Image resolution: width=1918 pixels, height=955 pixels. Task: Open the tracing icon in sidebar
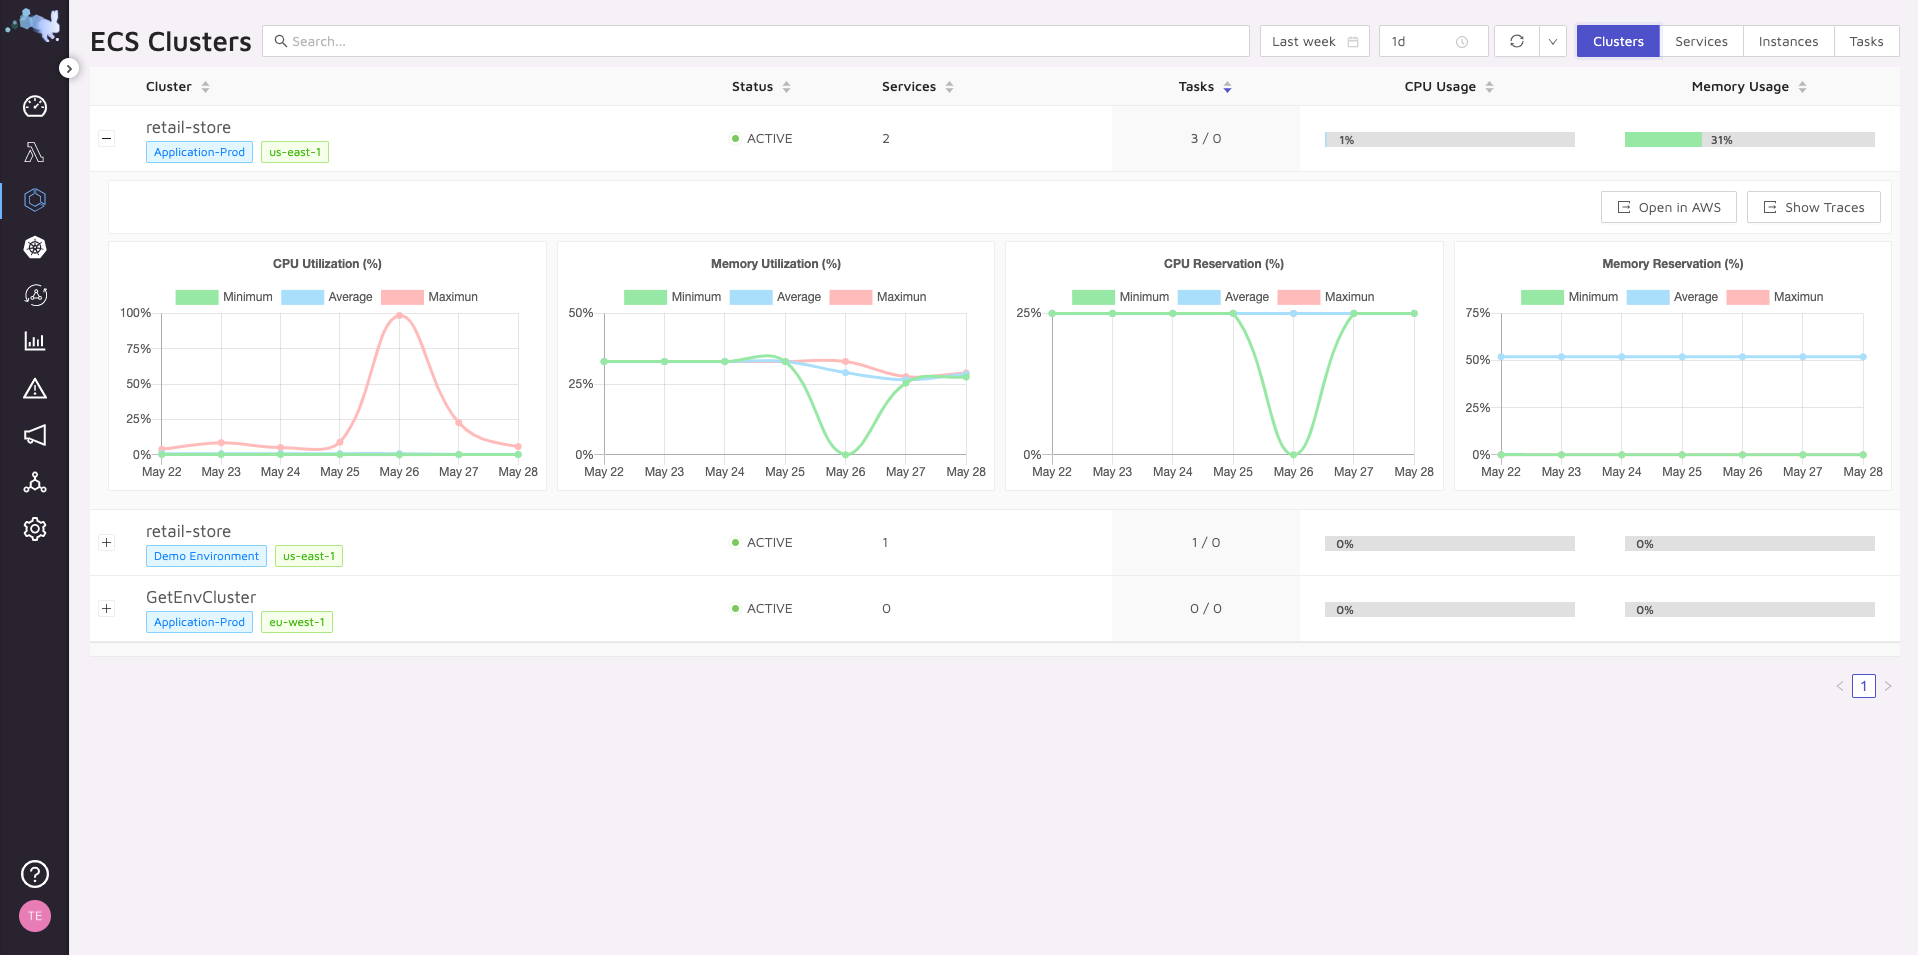click(x=35, y=294)
